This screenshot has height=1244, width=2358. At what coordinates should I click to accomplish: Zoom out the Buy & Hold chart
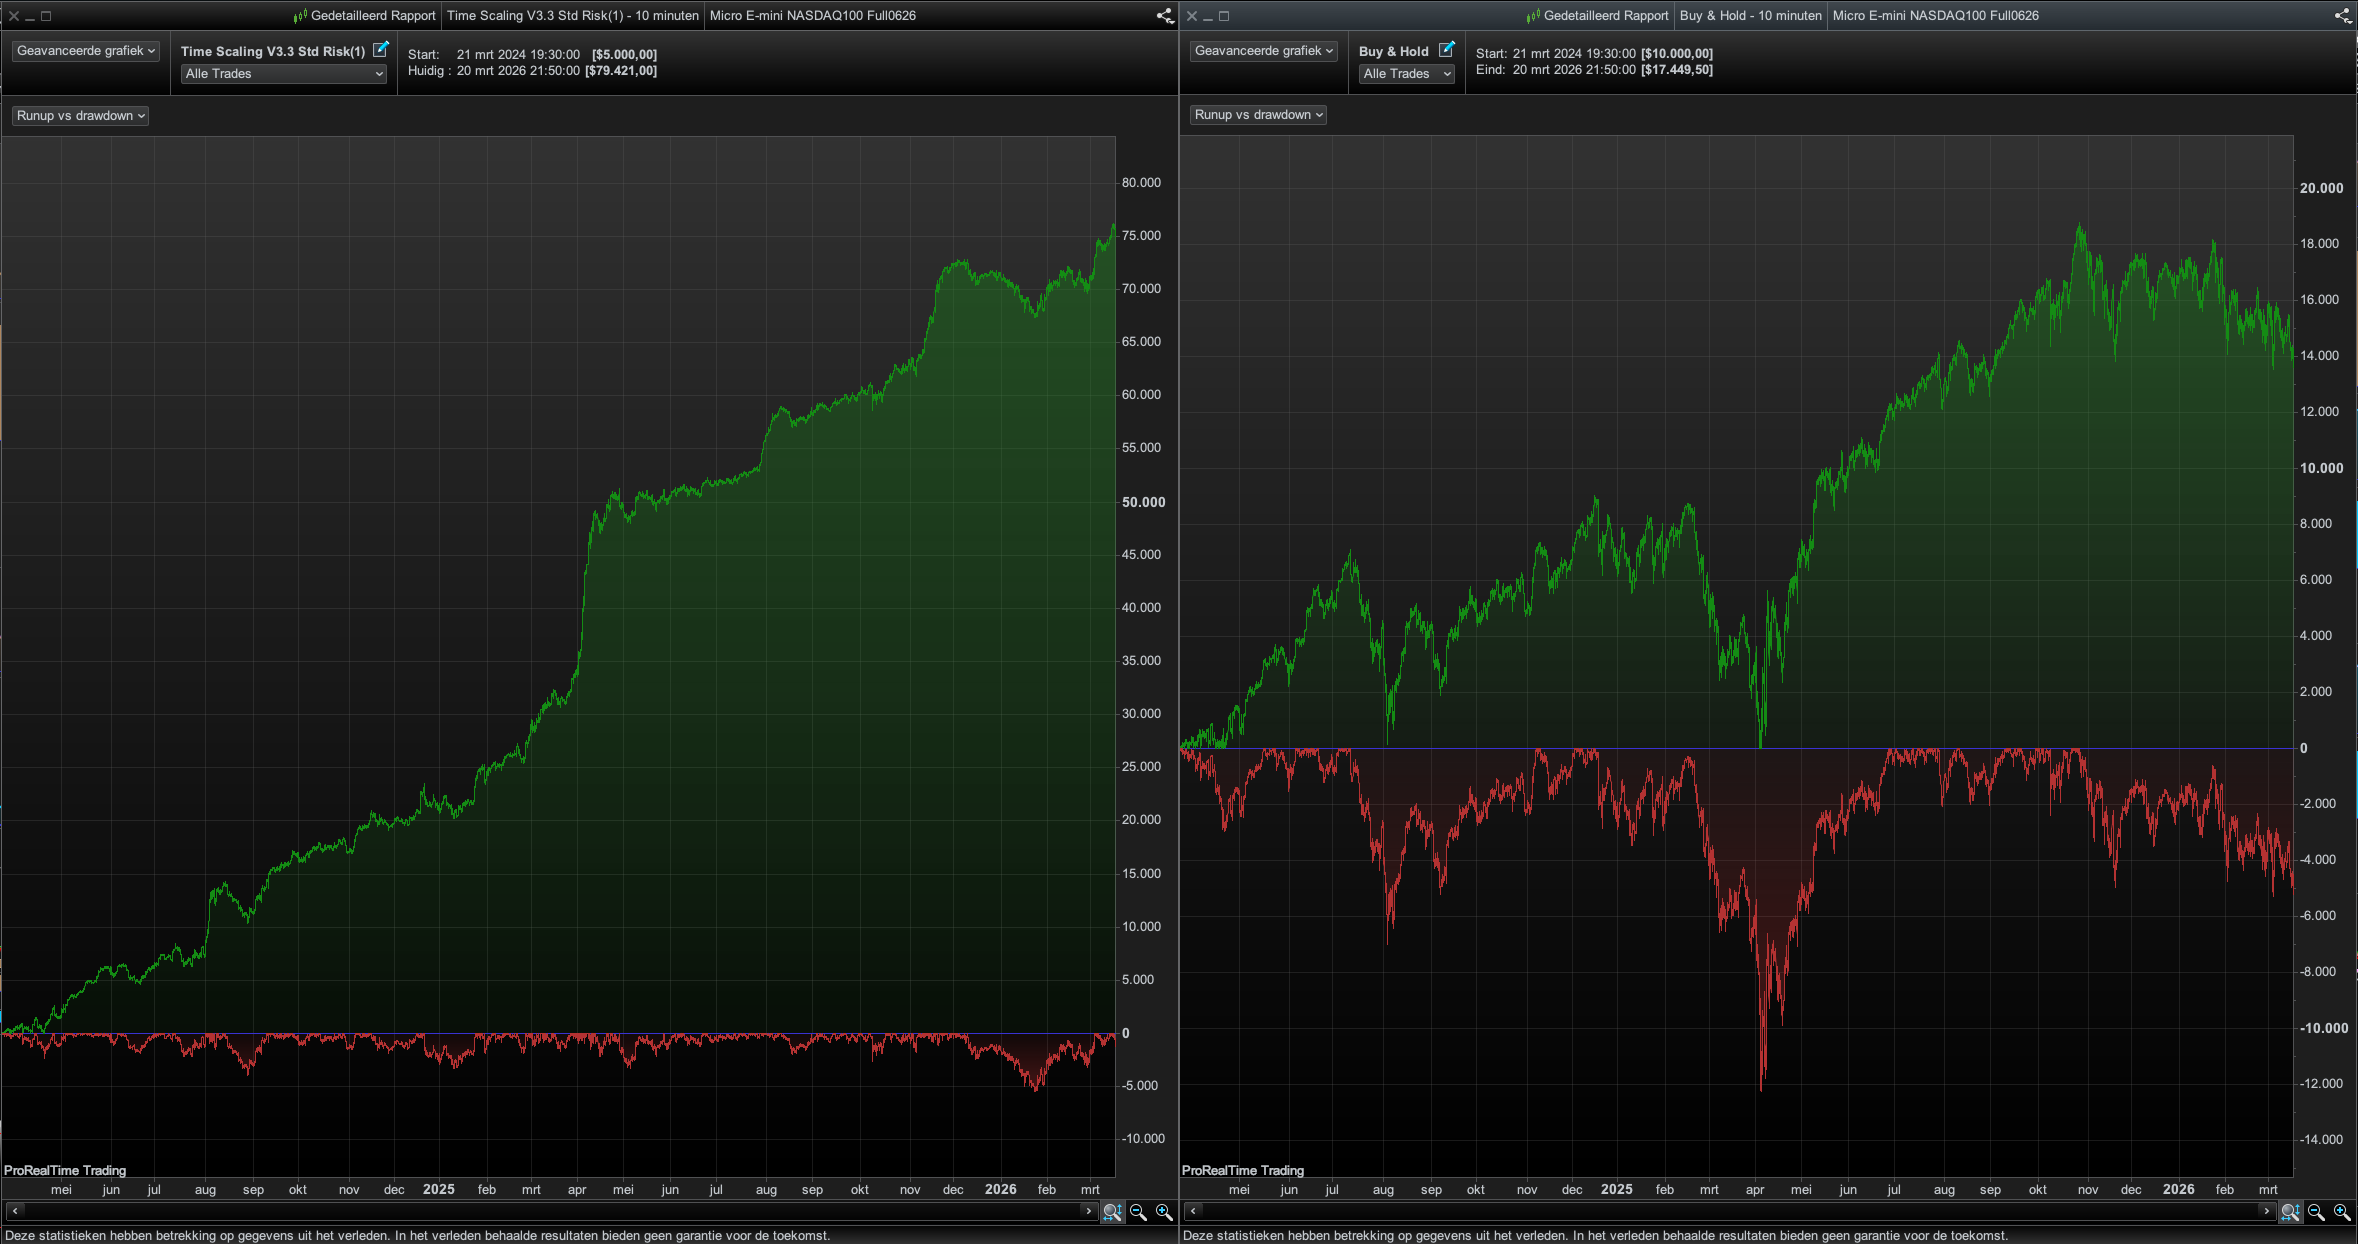click(2316, 1212)
